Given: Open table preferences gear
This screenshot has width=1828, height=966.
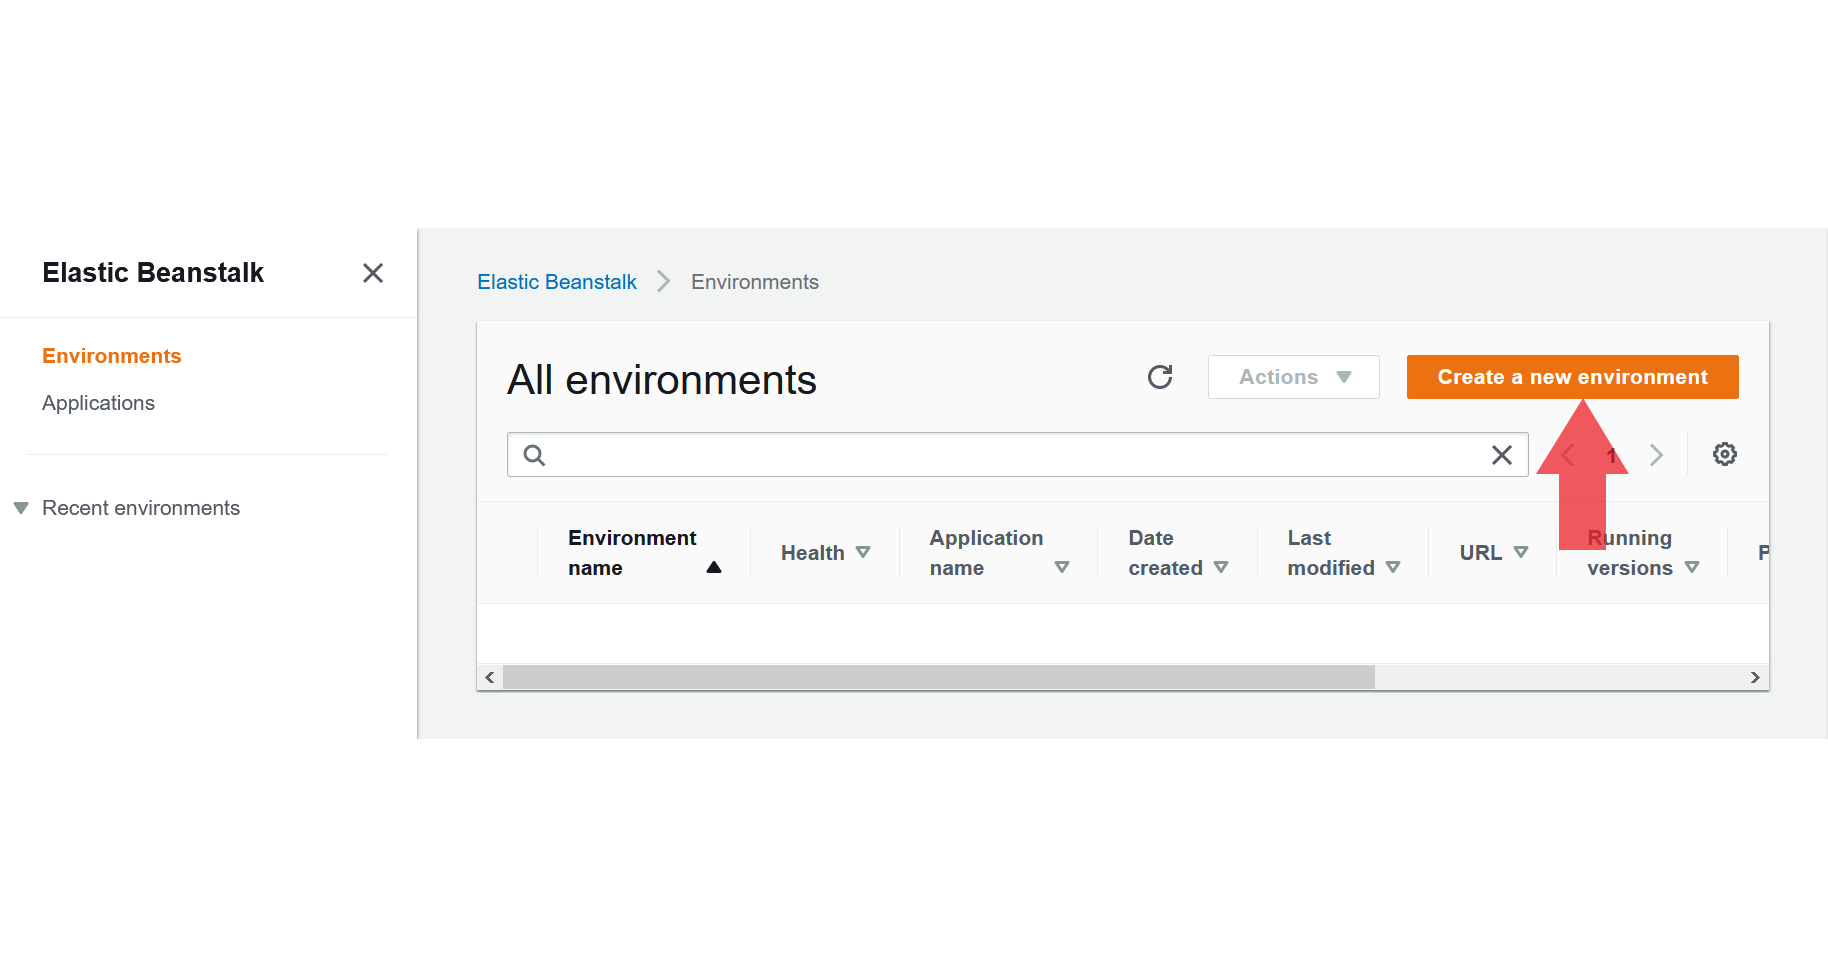Looking at the screenshot, I should click(1725, 454).
